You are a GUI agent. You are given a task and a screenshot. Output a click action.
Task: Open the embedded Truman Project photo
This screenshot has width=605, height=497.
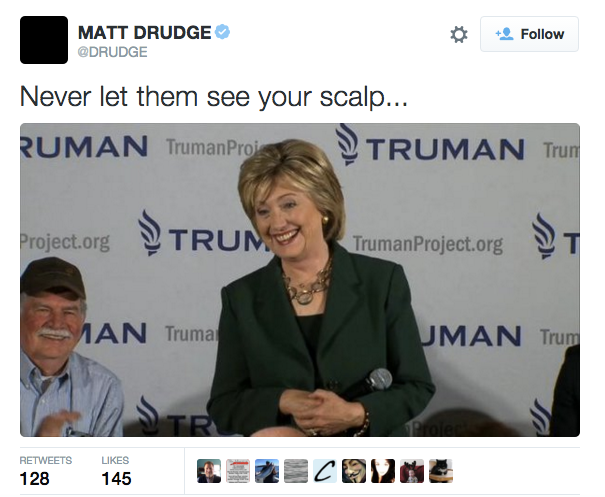click(300, 280)
